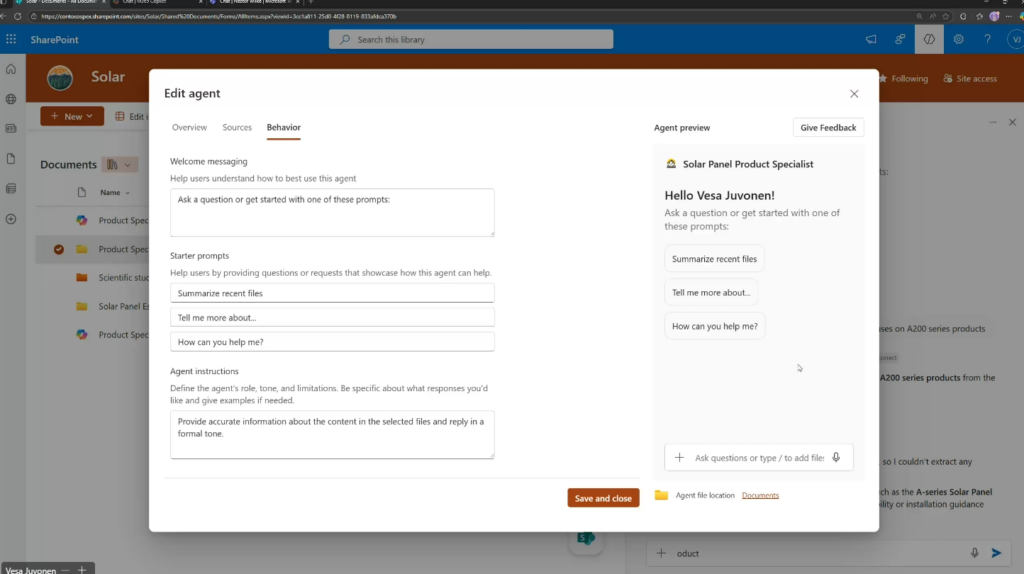Open the My lists icon in left rail
This screenshot has height=574, width=1024.
(11, 189)
